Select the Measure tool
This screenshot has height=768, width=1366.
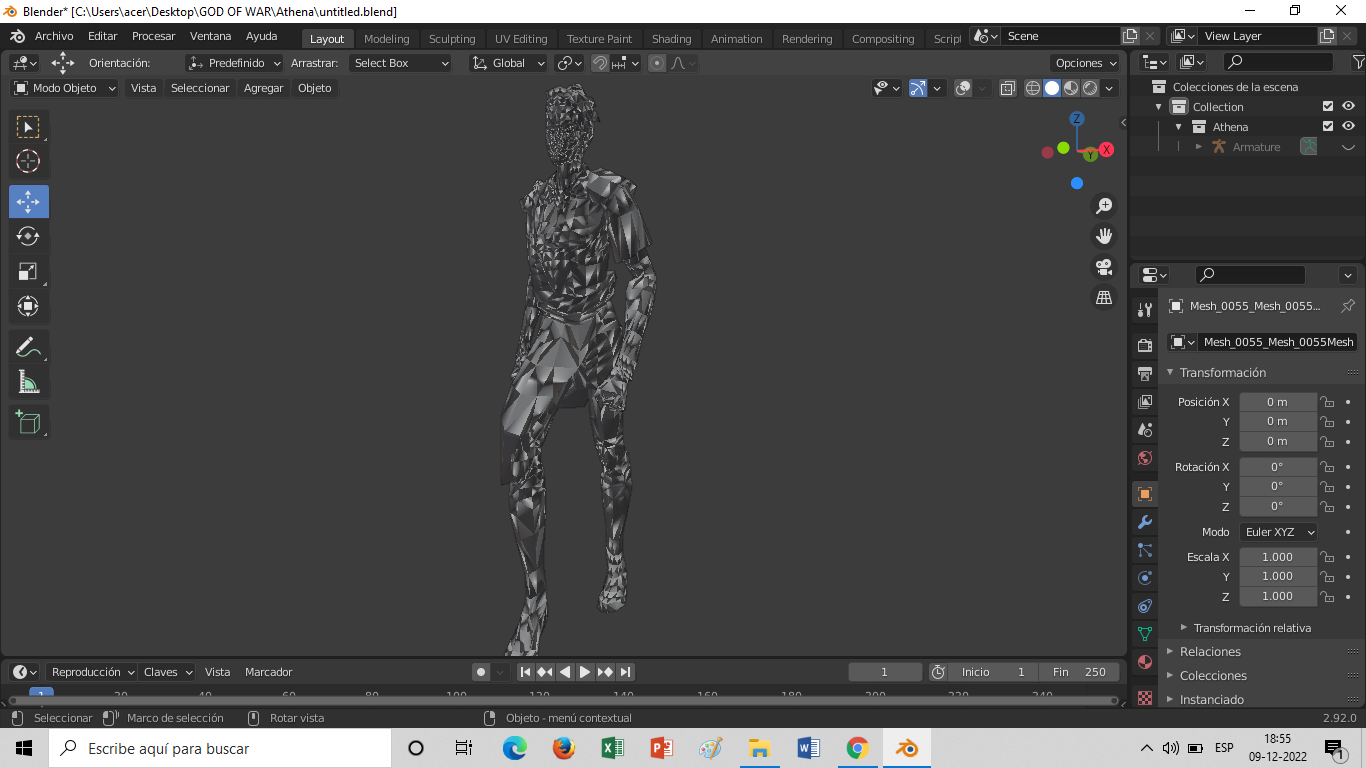click(x=28, y=382)
